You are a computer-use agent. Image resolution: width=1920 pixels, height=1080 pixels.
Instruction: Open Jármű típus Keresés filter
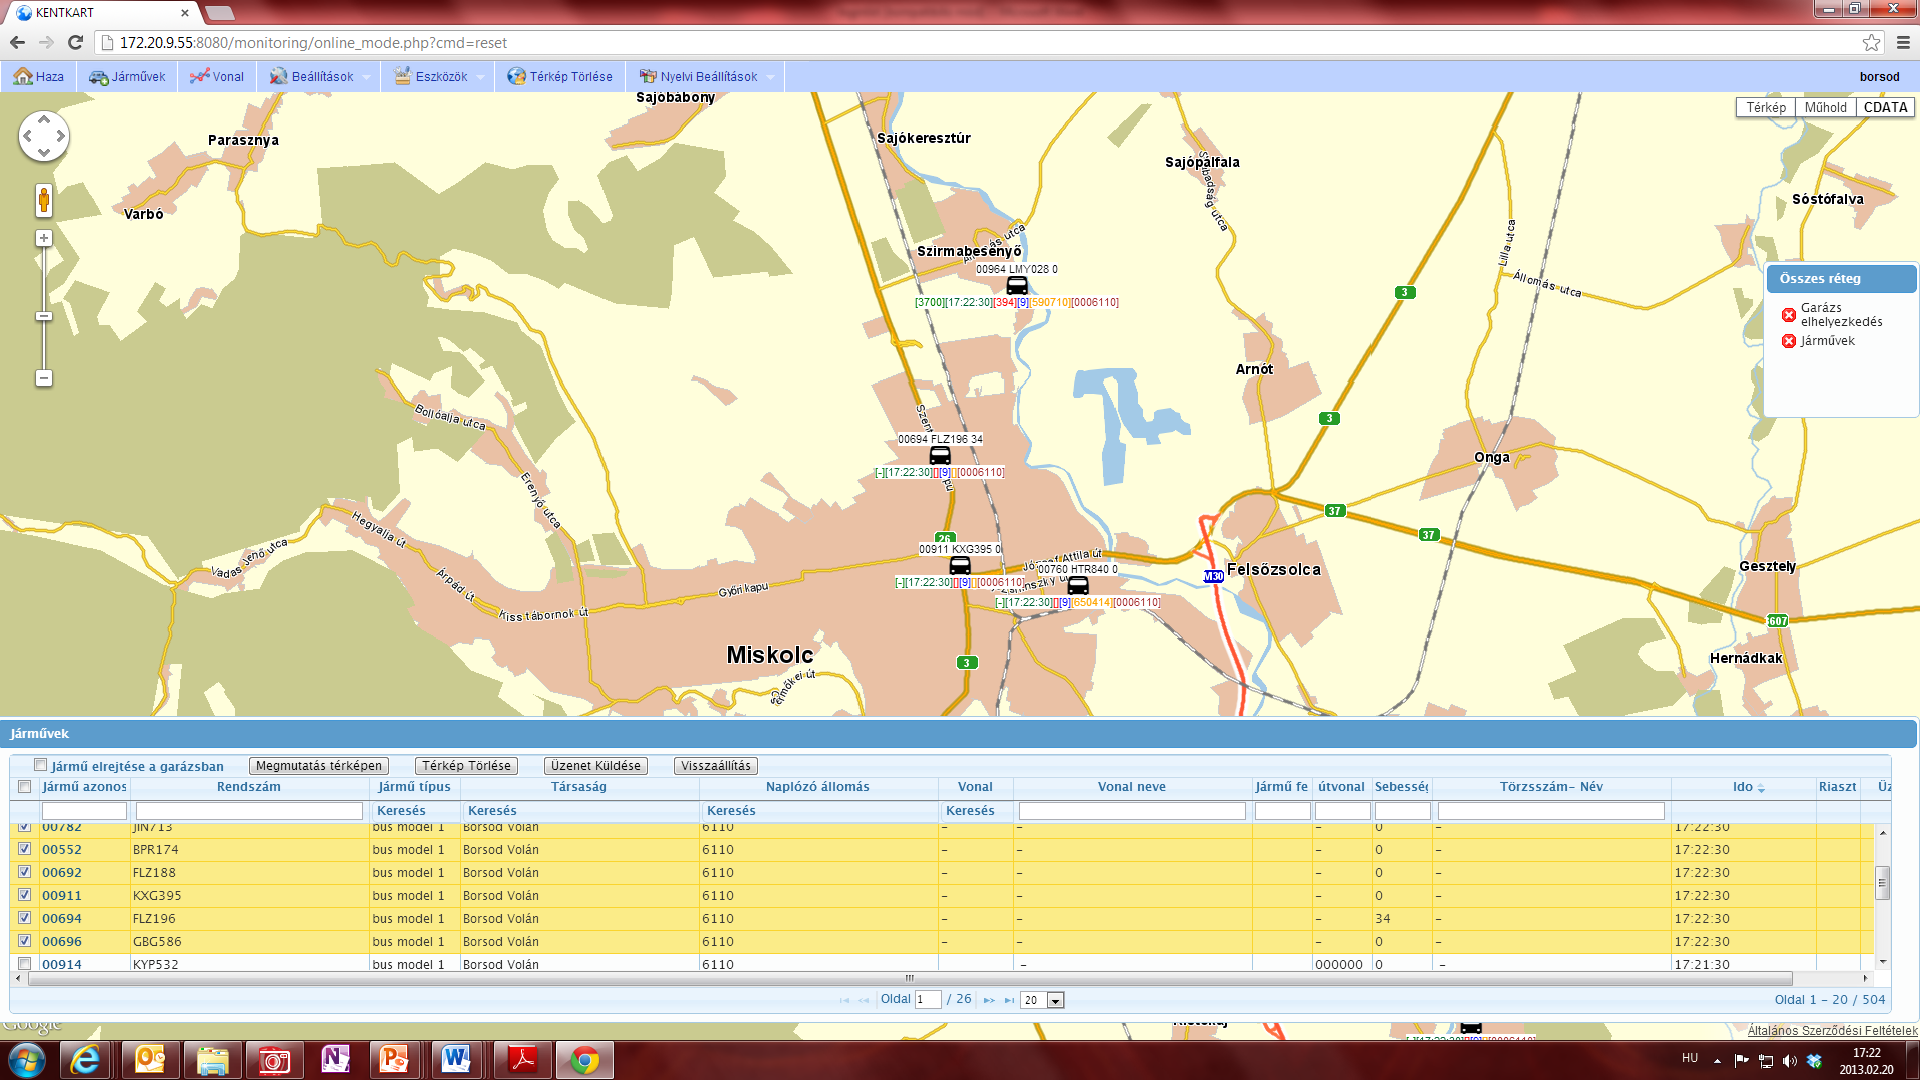401,811
